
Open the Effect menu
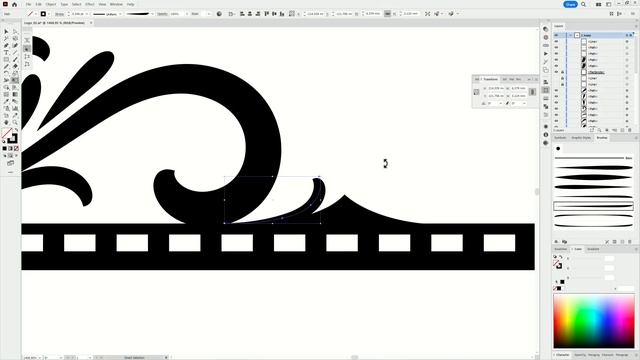tap(90, 4)
